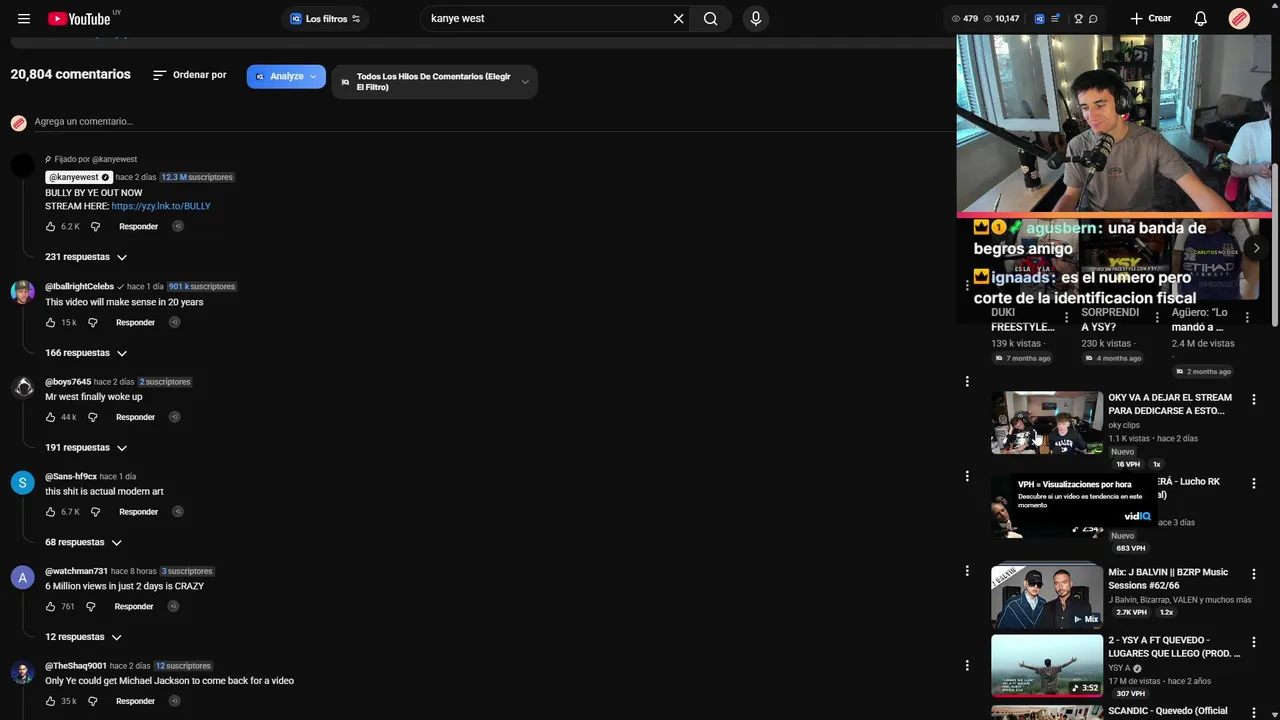The image size is (1280, 720).
Task: Open the vidIQ blue IQ icon in header
Action: click(x=1040, y=18)
